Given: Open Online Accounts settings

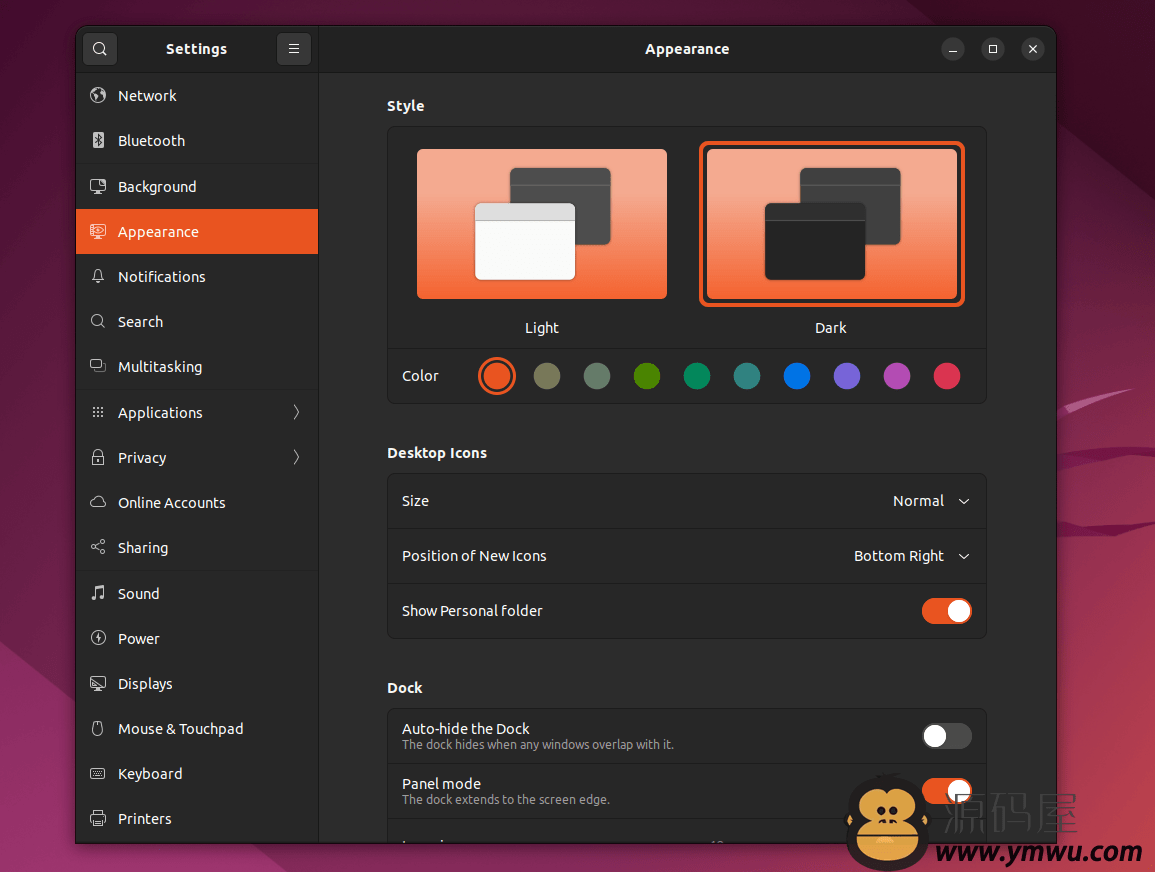Looking at the screenshot, I should [197, 503].
